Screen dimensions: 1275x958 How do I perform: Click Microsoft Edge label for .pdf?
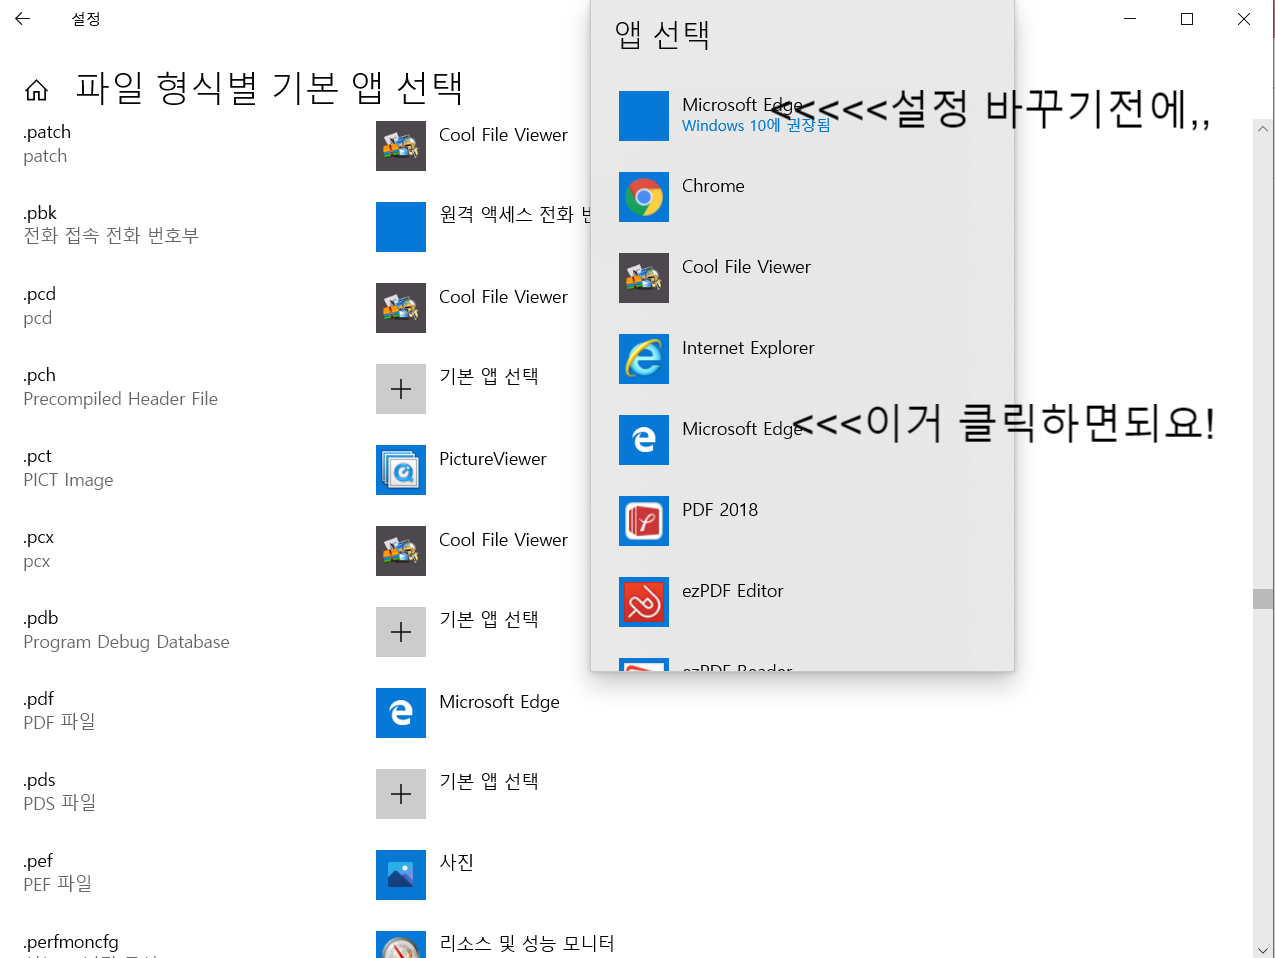[499, 702]
